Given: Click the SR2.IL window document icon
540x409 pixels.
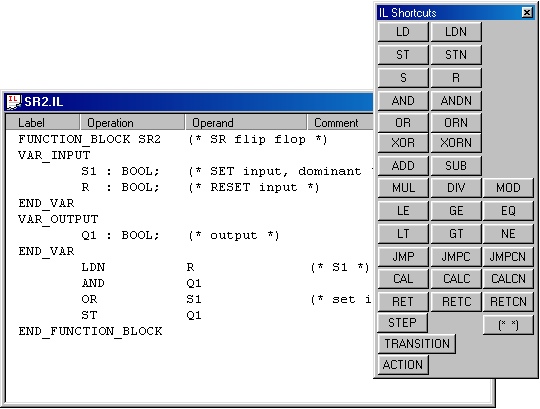Looking at the screenshot, I should [x=14, y=102].
